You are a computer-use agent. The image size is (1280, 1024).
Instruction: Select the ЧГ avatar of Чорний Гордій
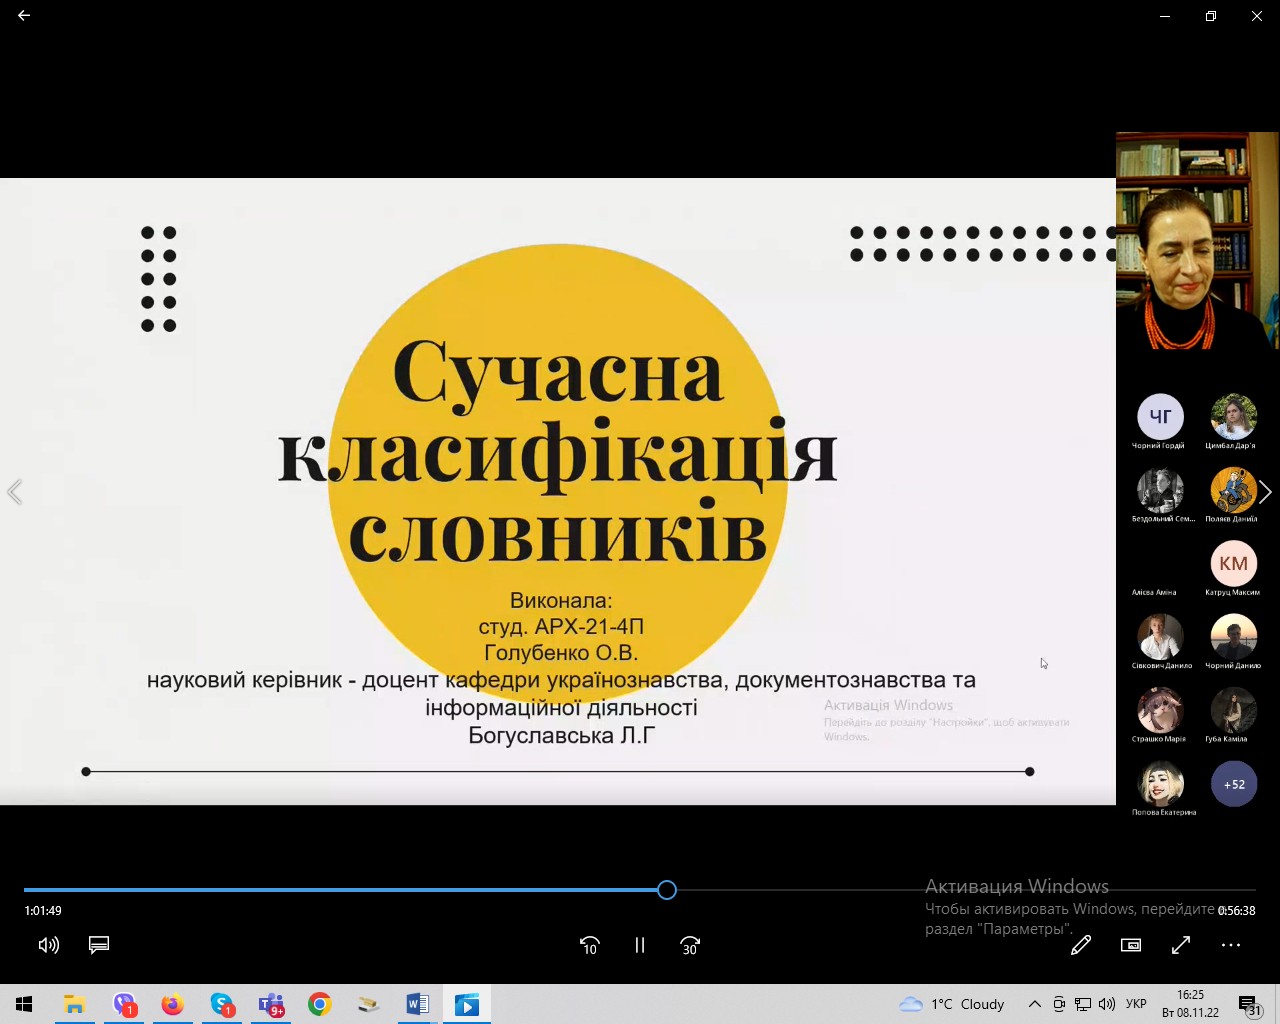[x=1161, y=416]
